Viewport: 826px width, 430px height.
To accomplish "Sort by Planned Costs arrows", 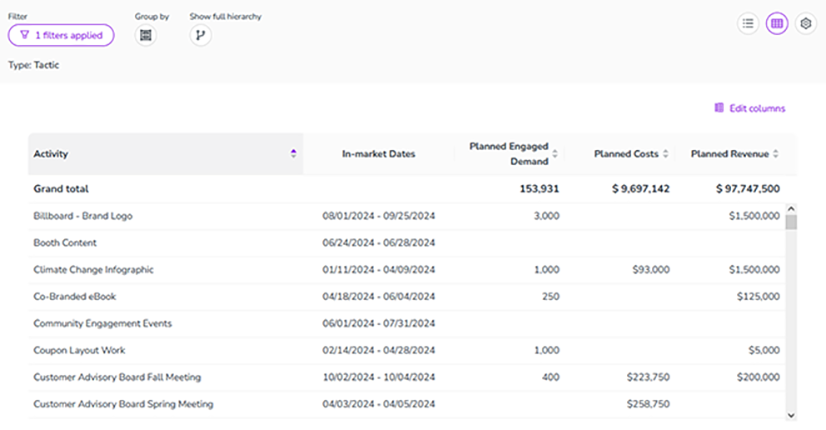I will point(665,153).
